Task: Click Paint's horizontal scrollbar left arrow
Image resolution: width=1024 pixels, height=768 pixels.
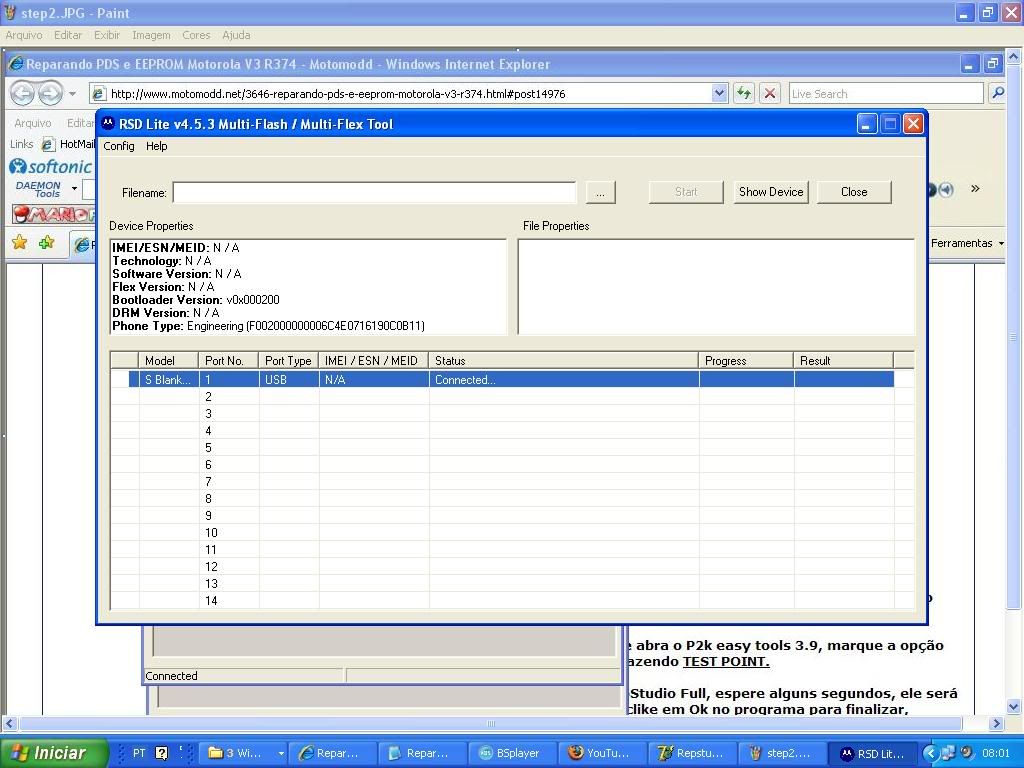Action: pos(9,724)
